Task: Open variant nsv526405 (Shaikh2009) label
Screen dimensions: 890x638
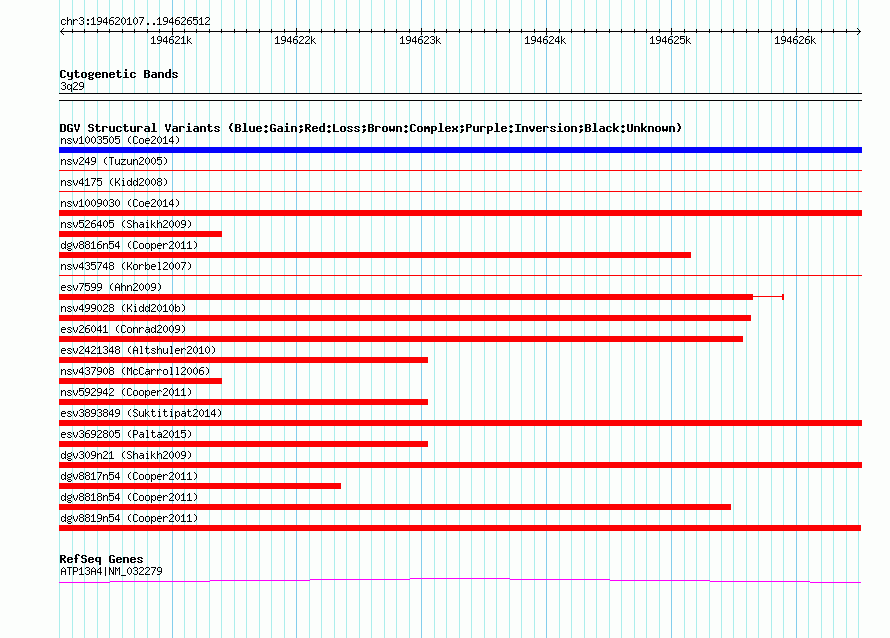Action: point(126,224)
